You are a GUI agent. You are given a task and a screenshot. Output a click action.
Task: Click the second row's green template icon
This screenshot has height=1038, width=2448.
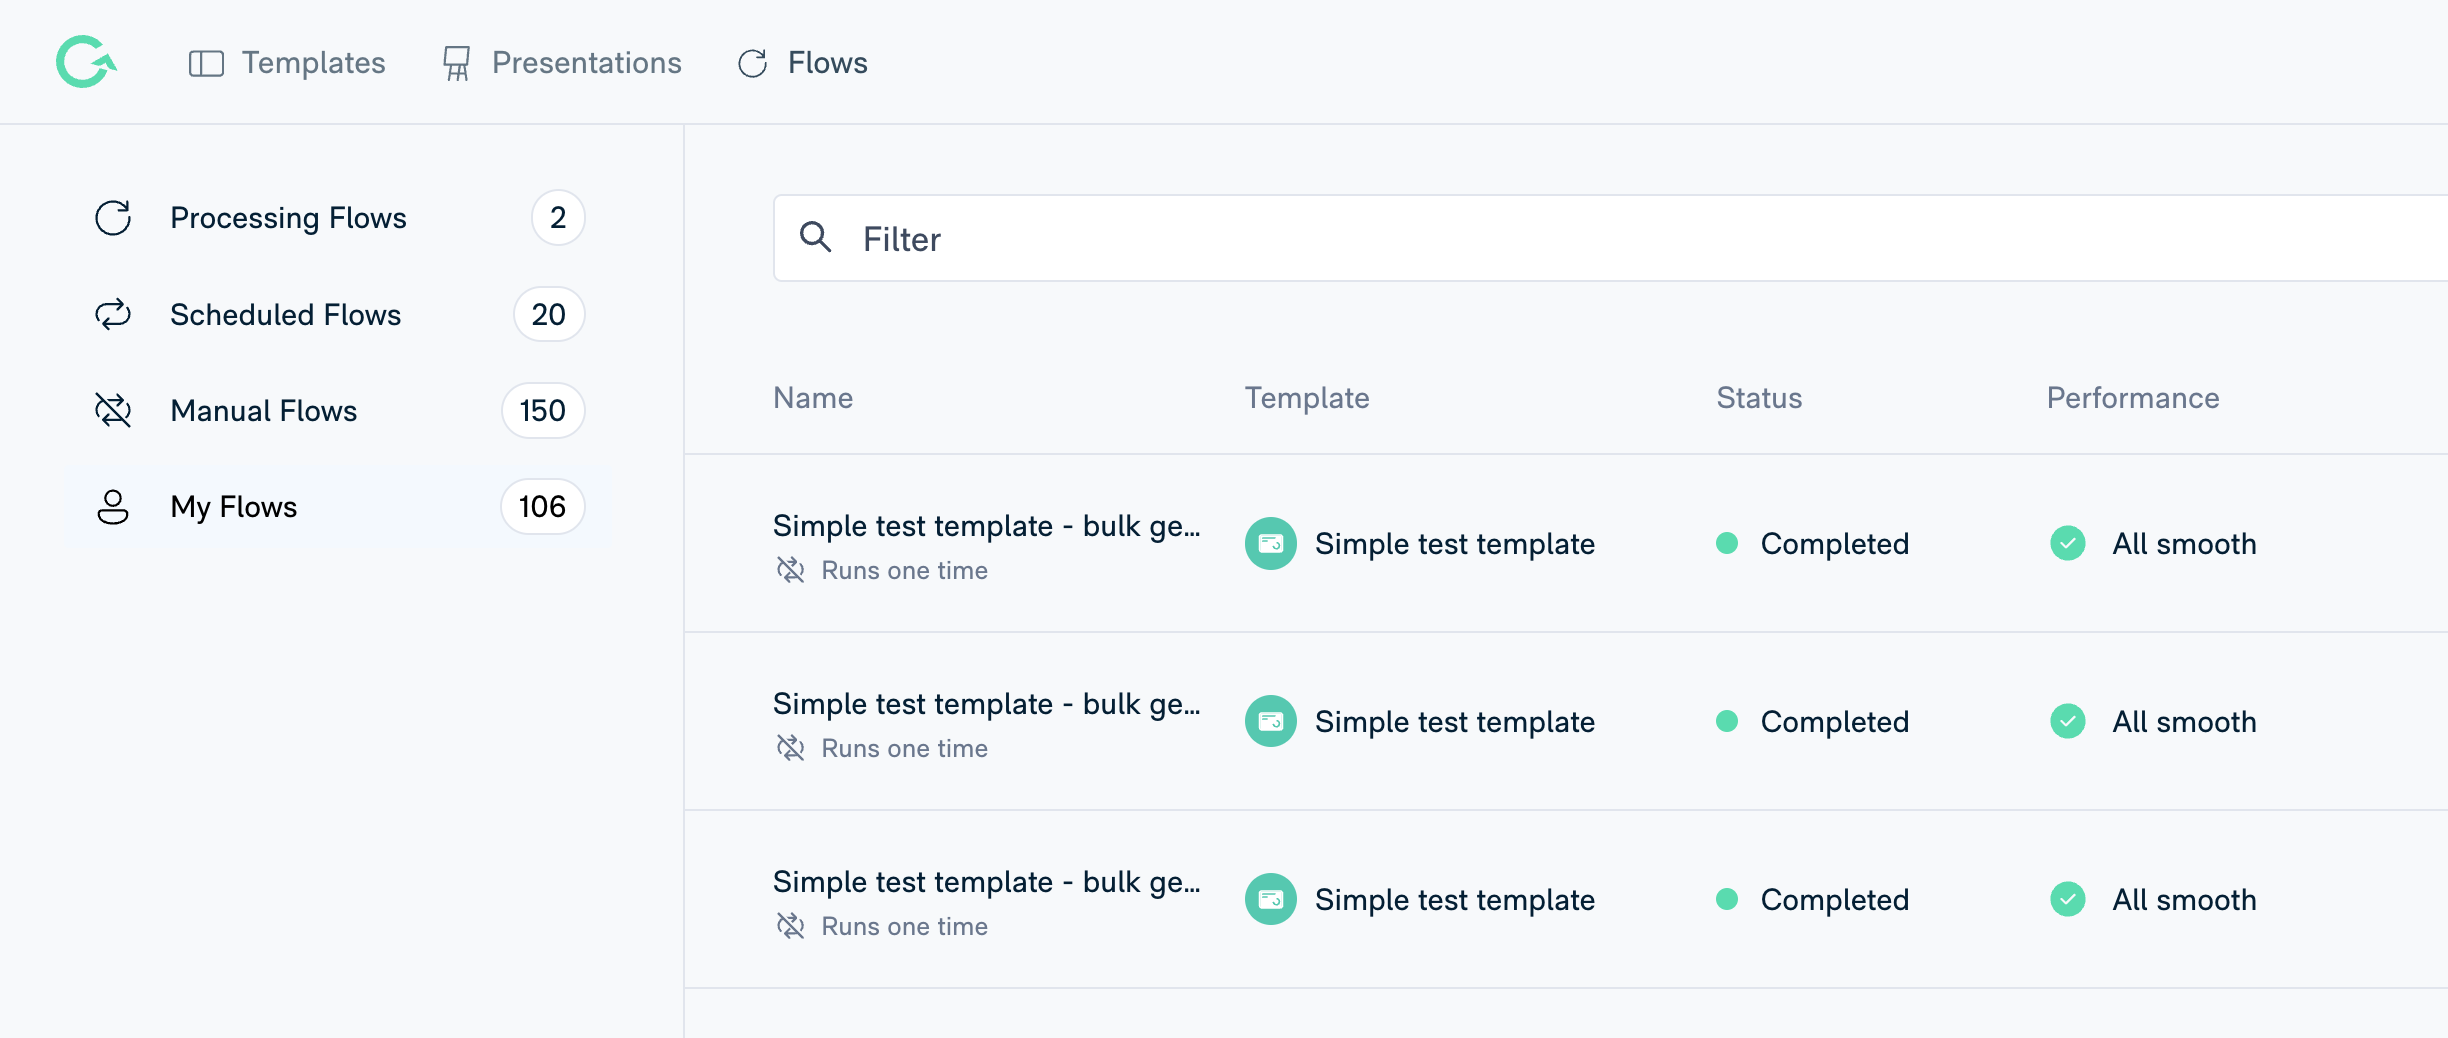coord(1270,721)
